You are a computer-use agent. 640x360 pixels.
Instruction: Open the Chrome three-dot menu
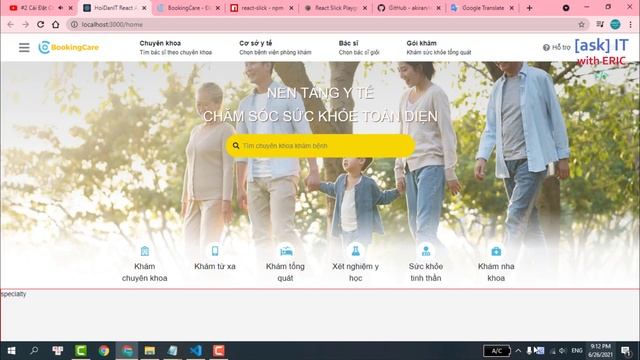click(631, 24)
